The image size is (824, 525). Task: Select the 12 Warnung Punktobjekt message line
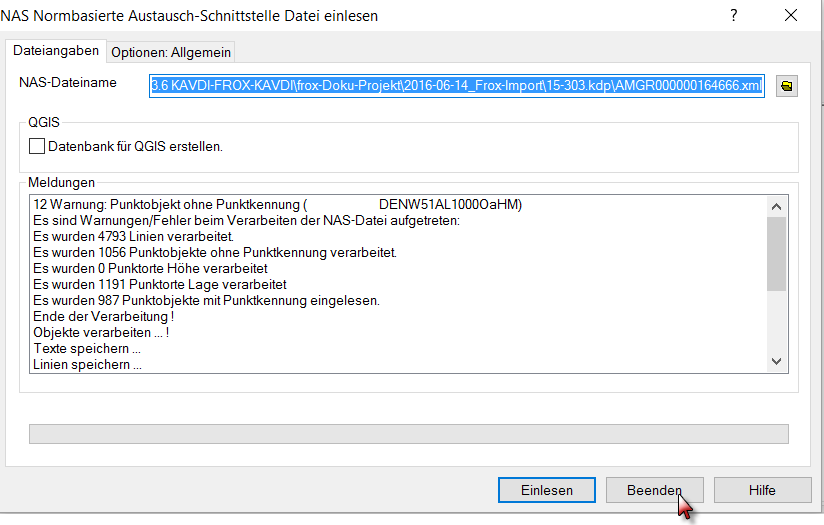point(278,205)
